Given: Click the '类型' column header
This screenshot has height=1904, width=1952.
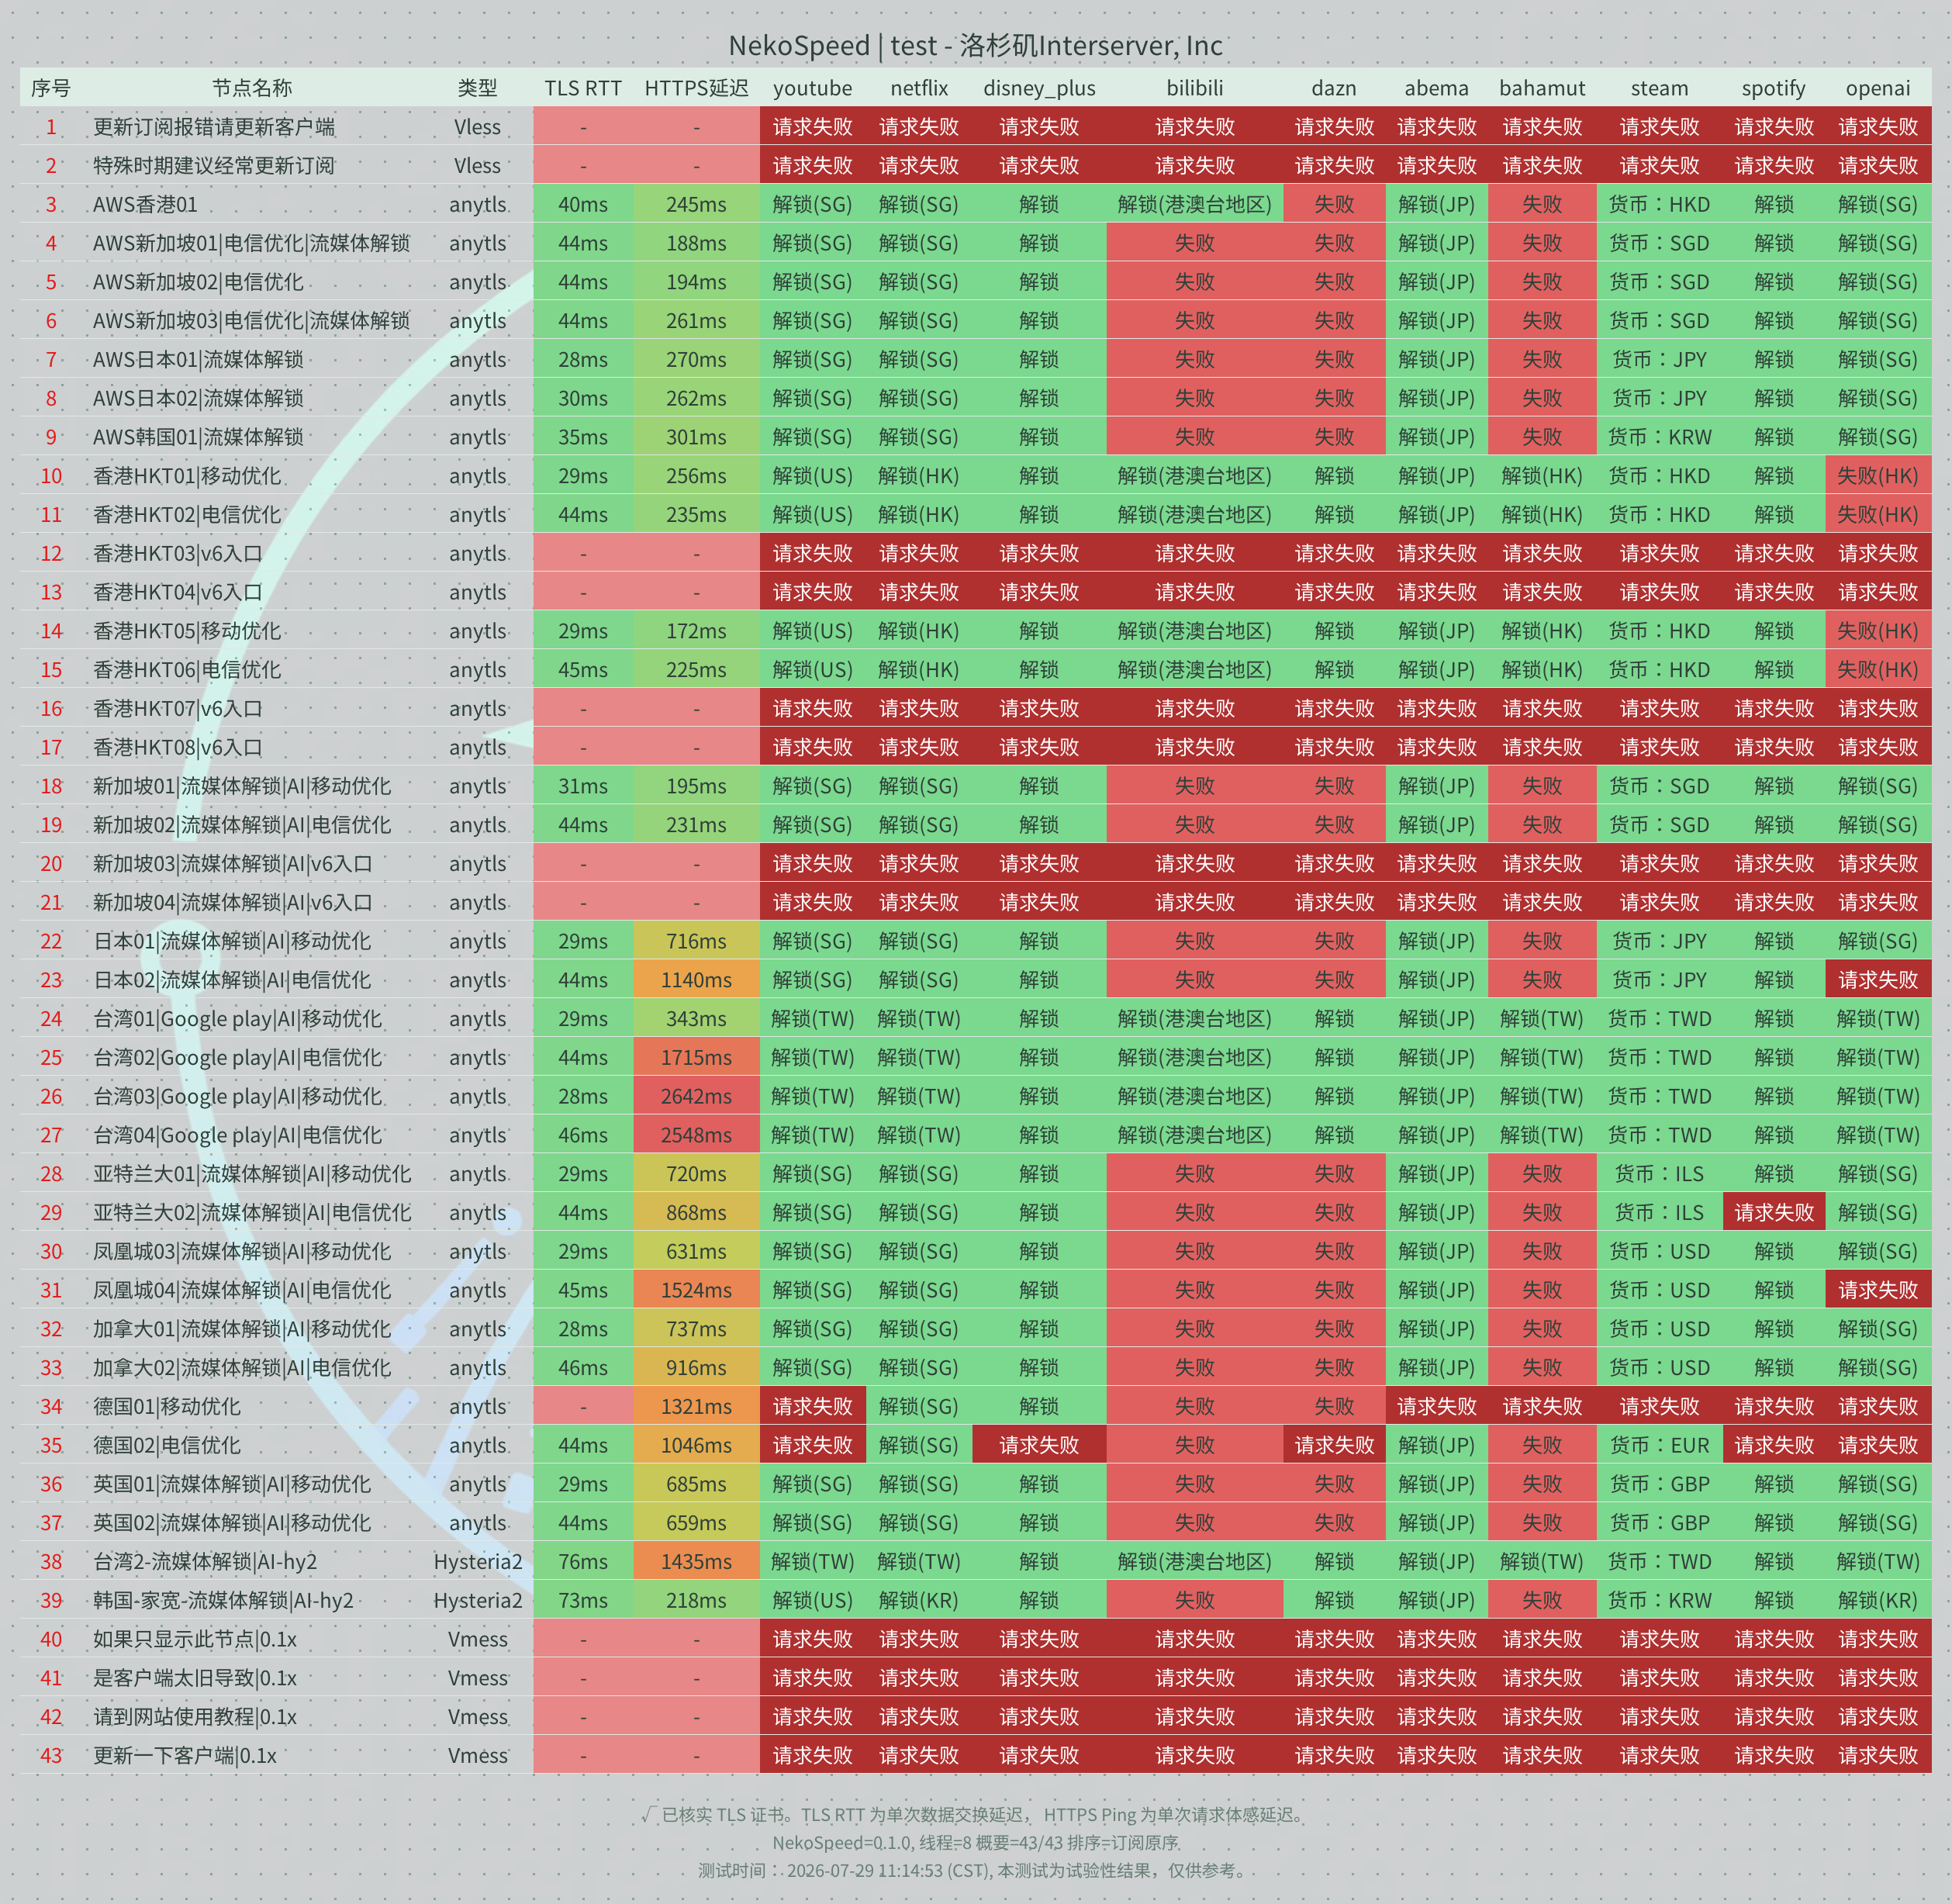Looking at the screenshot, I should pyautogui.click(x=477, y=88).
